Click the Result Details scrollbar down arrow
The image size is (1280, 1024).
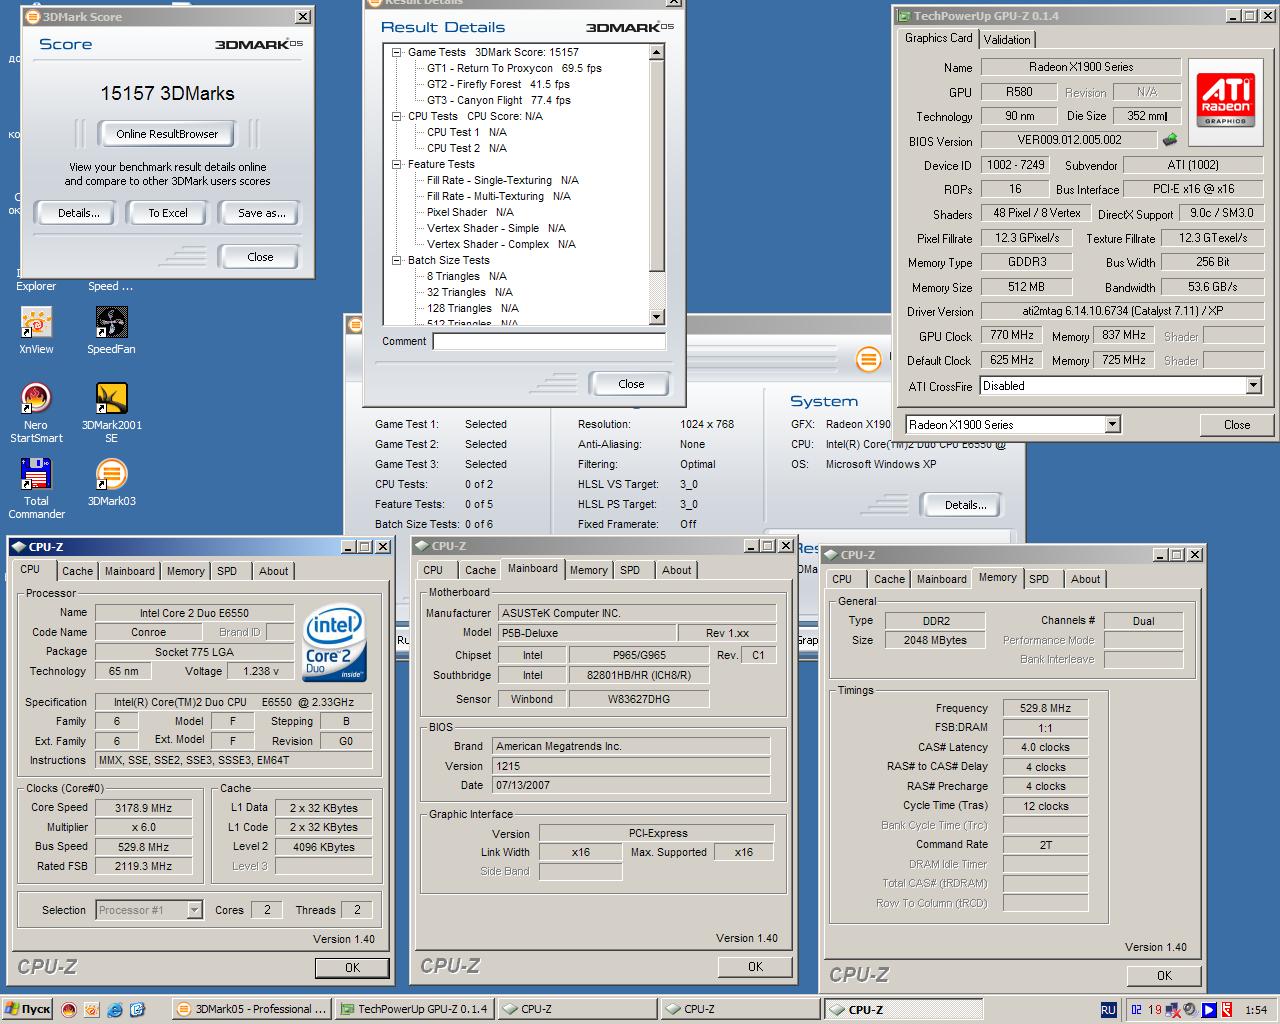pyautogui.click(x=657, y=317)
